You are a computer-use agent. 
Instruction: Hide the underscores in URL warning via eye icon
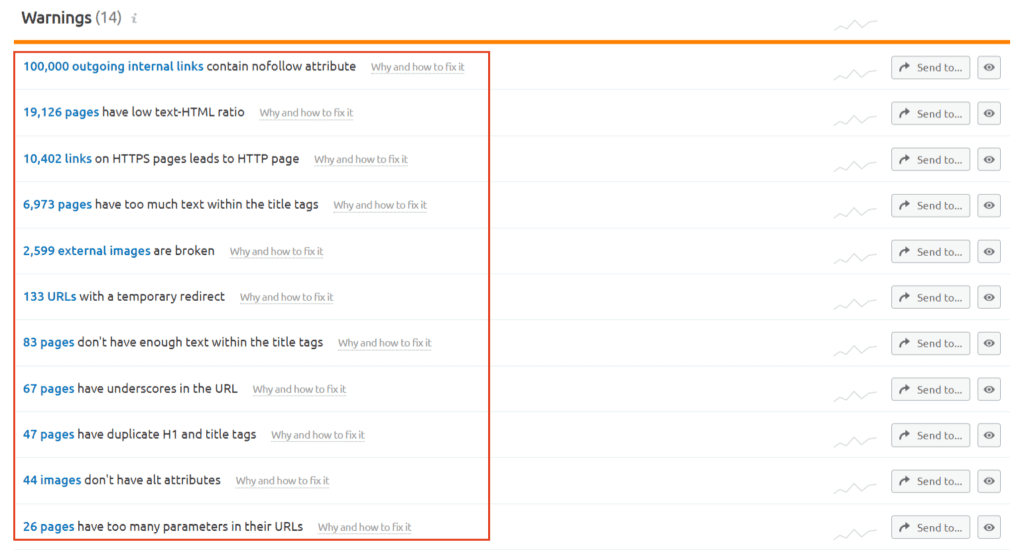[989, 389]
